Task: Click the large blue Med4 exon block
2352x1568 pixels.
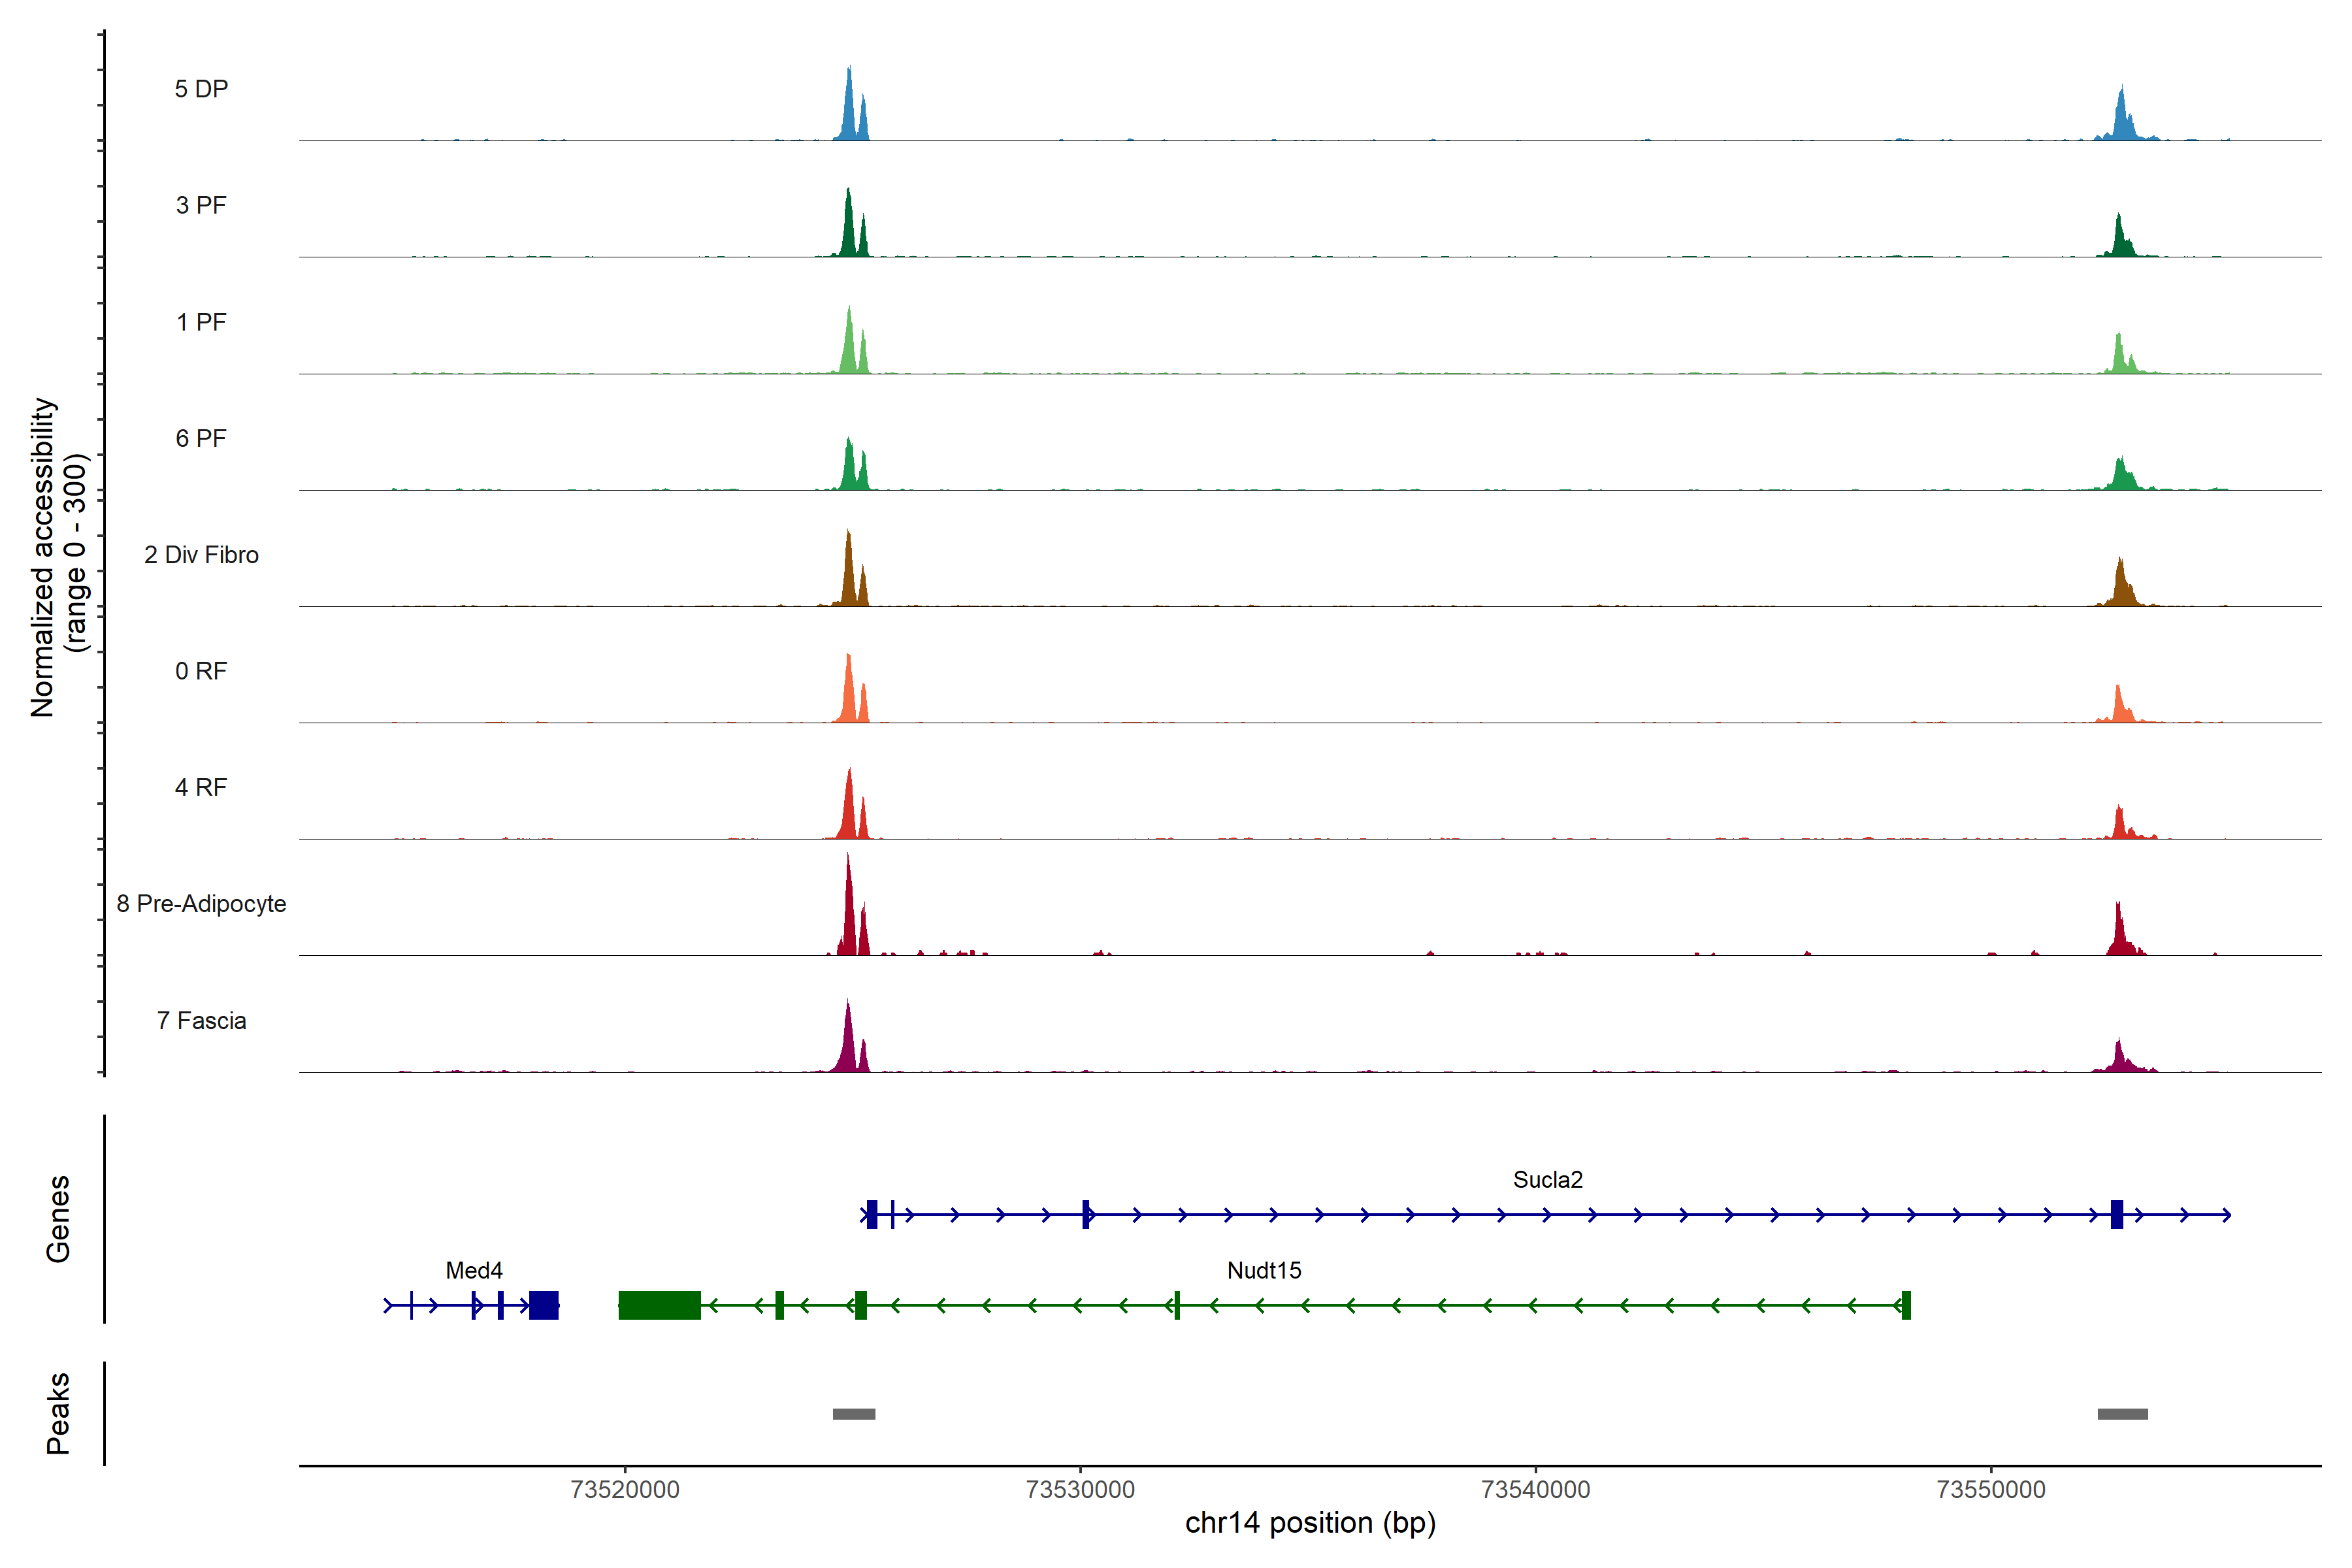Action: pyautogui.click(x=543, y=1305)
